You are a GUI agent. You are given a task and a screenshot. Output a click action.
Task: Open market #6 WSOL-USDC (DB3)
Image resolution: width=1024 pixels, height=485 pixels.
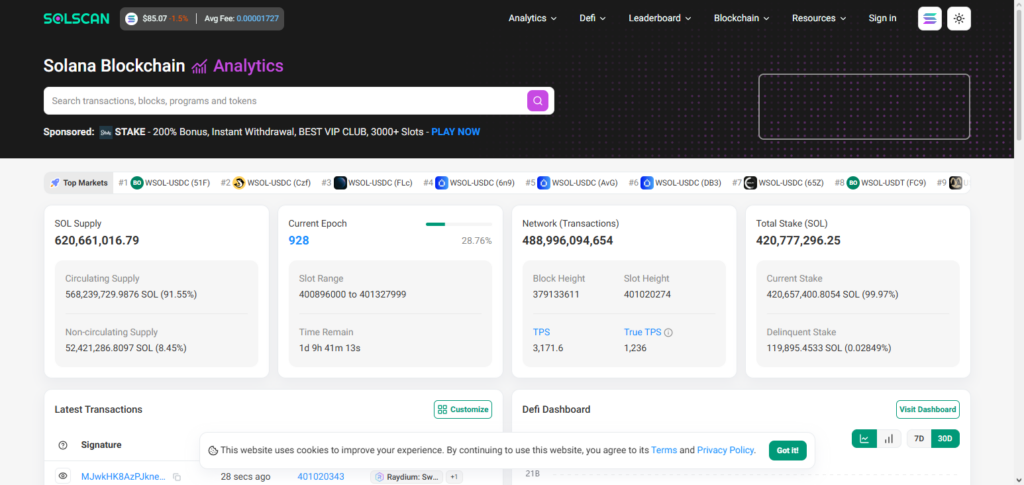(x=675, y=183)
